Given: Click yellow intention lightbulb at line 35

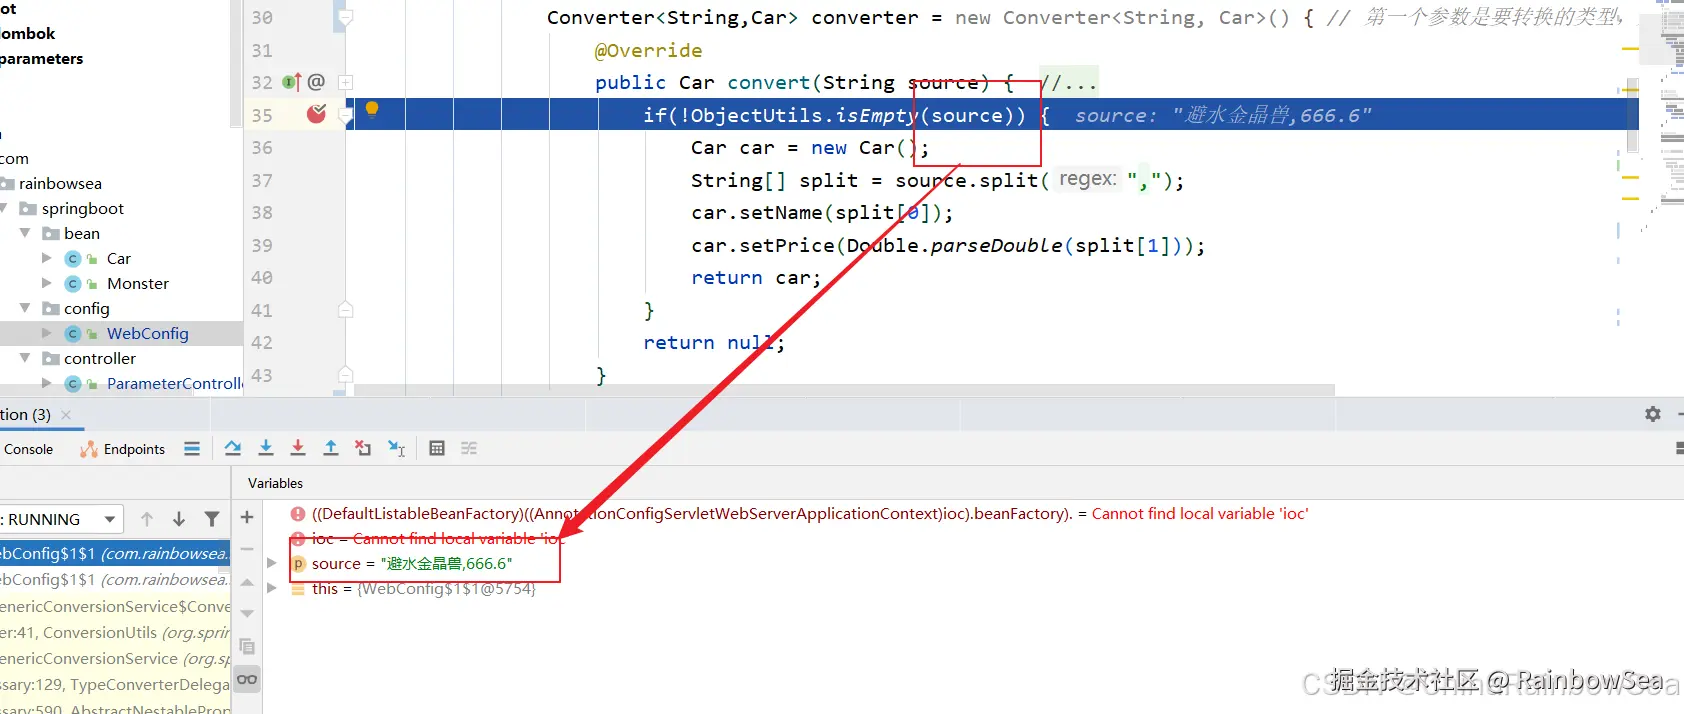Looking at the screenshot, I should 372,109.
